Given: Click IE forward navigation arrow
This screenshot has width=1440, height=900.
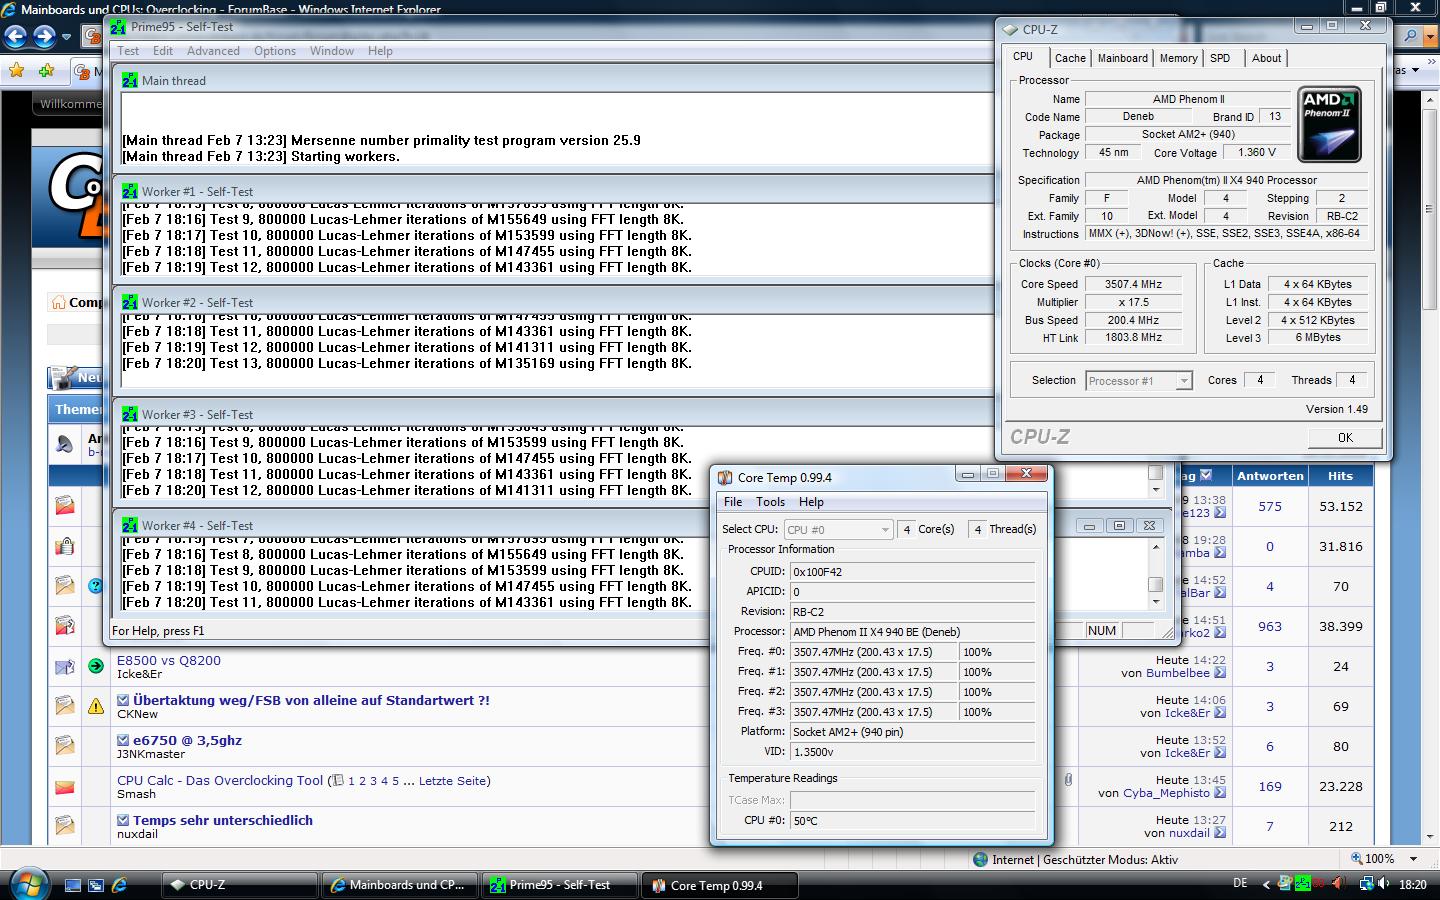Looking at the screenshot, I should [44, 37].
